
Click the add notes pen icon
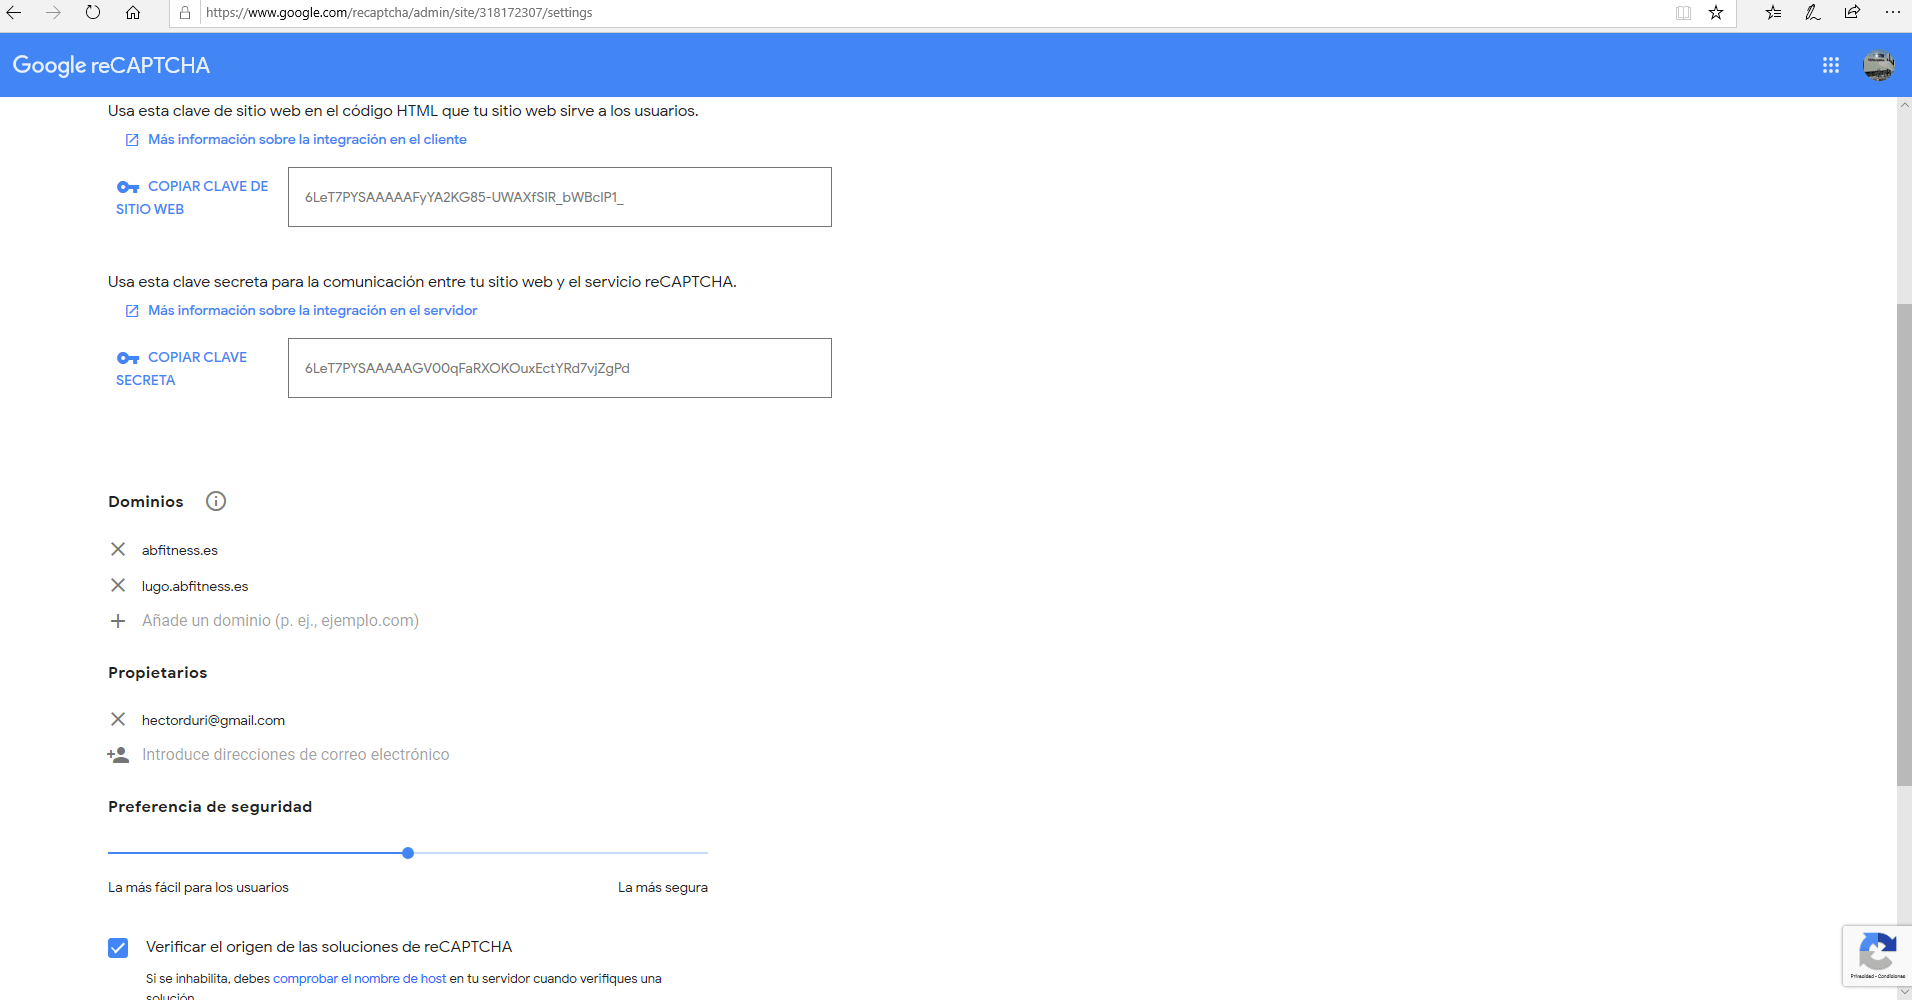[x=1812, y=12]
